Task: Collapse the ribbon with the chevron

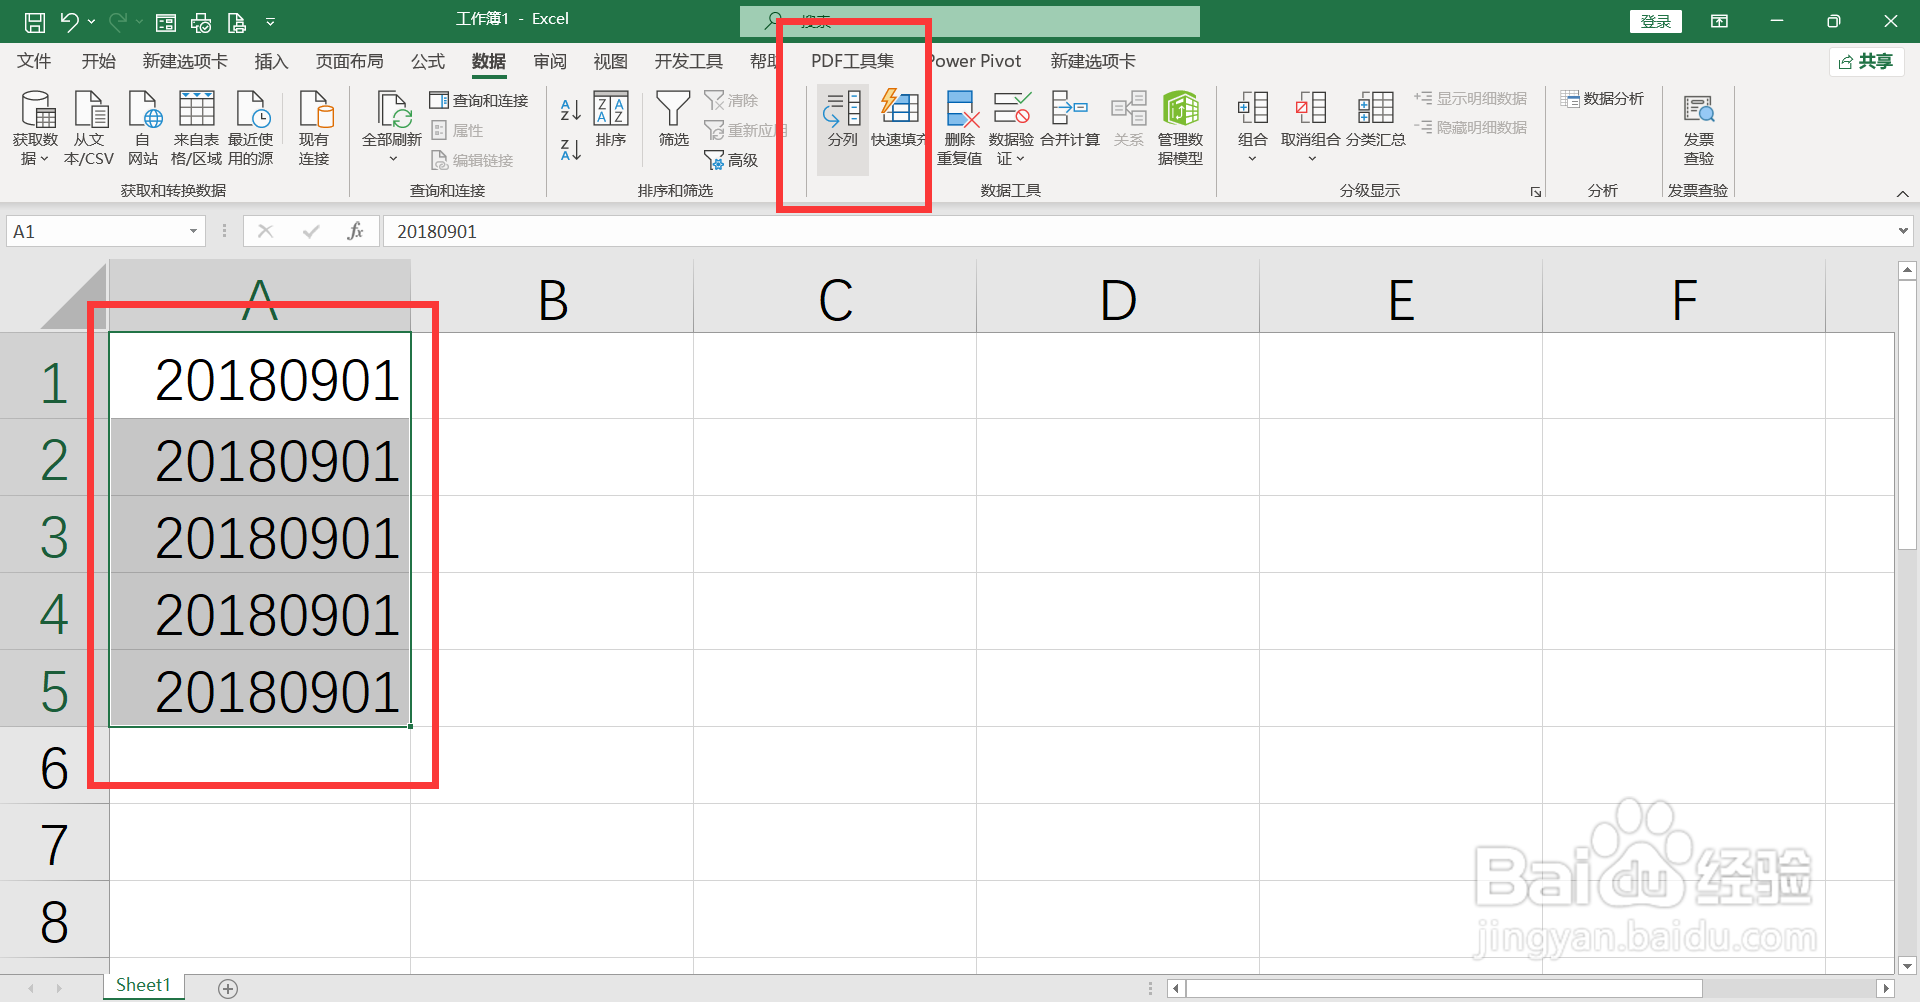Action: [x=1902, y=193]
